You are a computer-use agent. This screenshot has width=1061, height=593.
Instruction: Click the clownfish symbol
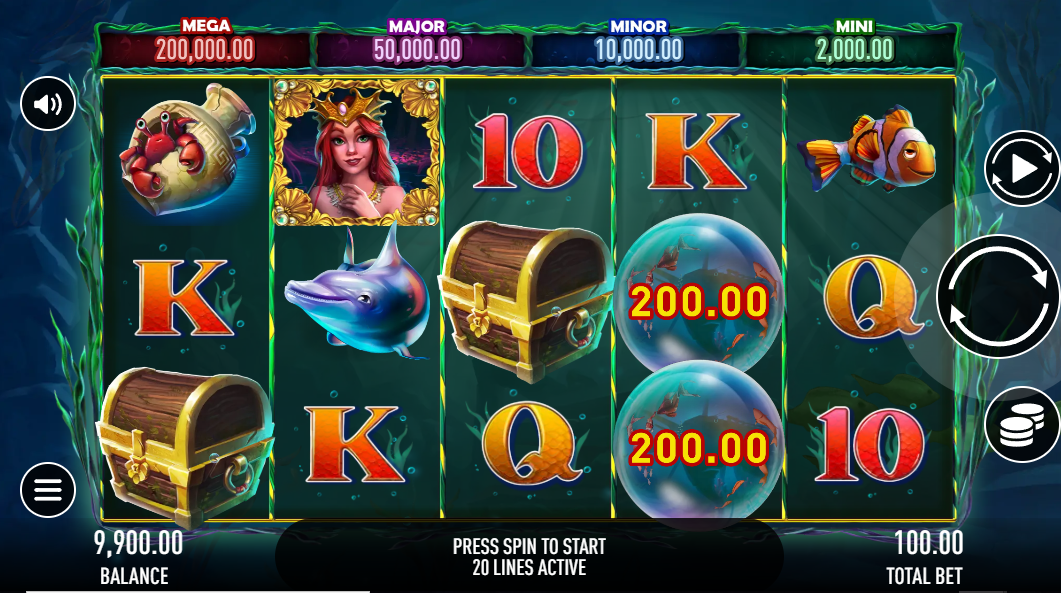(869, 148)
